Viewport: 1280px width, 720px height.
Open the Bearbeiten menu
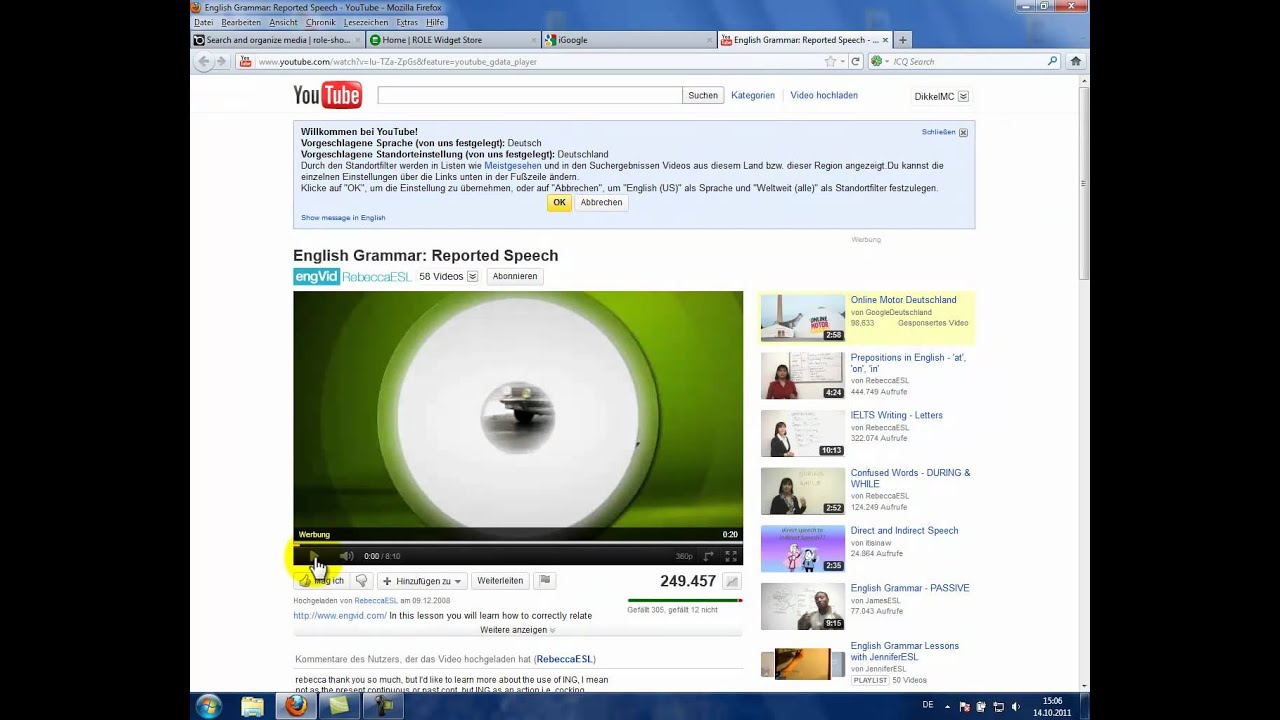(241, 22)
